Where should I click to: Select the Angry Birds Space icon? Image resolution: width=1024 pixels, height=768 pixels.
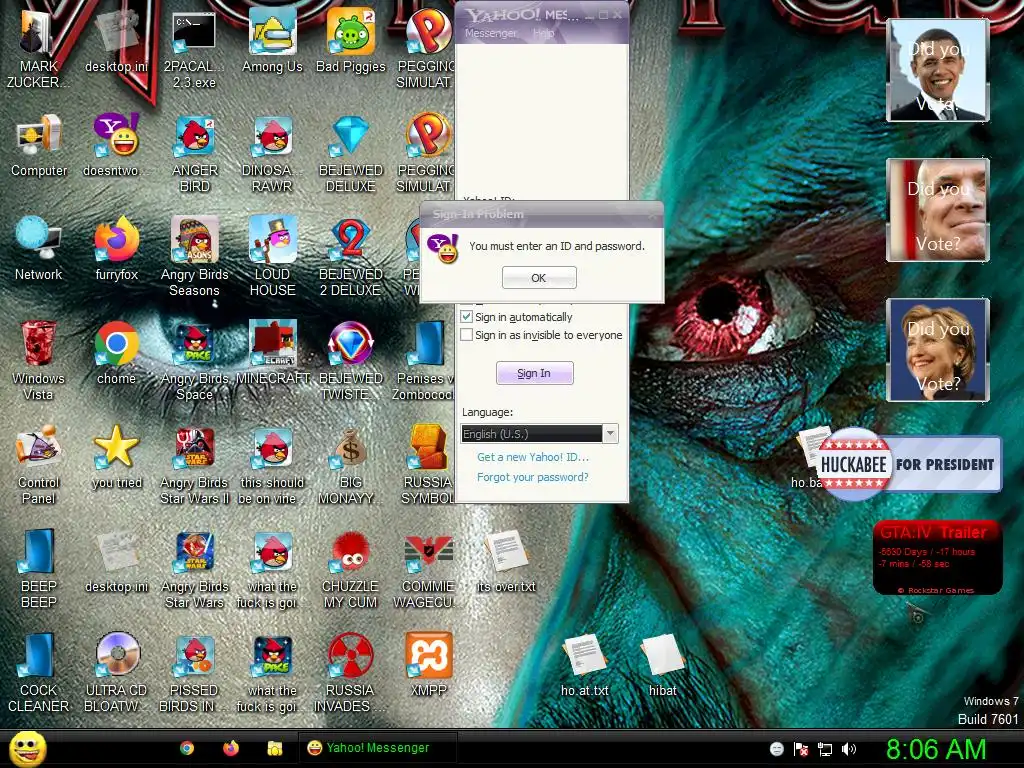(194, 360)
